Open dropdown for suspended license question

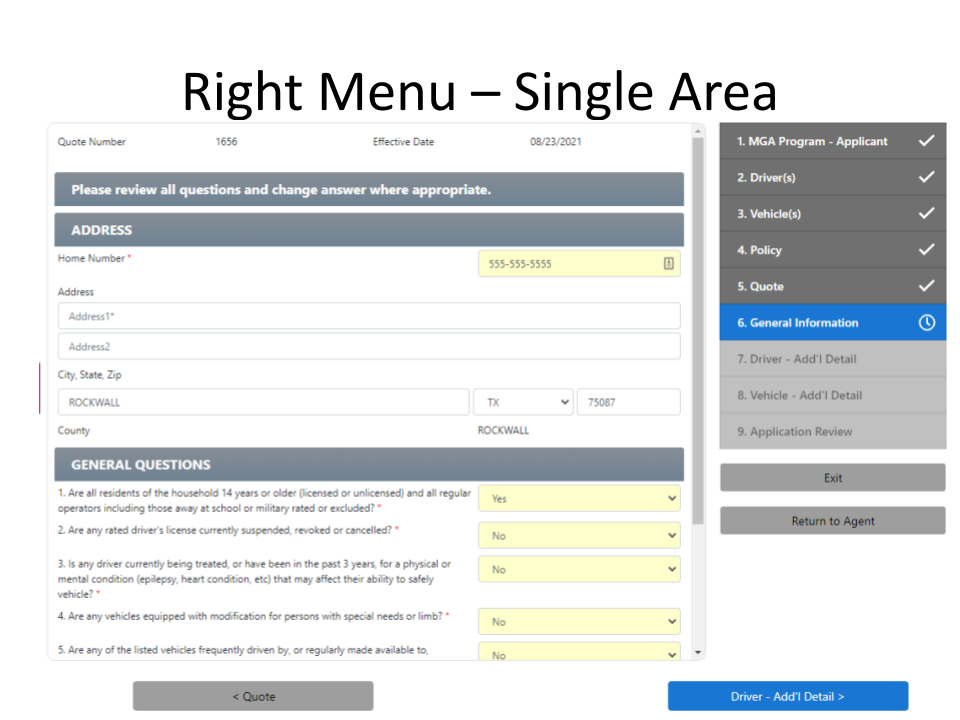click(579, 535)
